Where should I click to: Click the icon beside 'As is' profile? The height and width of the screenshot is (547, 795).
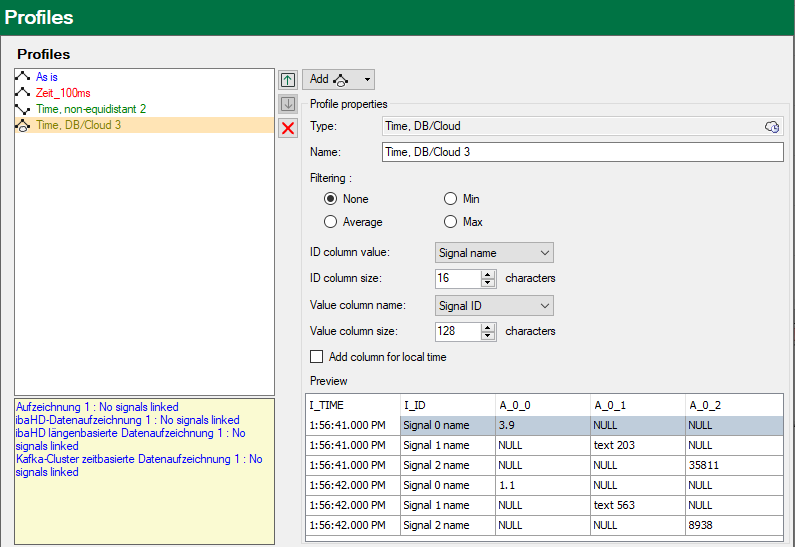24,76
